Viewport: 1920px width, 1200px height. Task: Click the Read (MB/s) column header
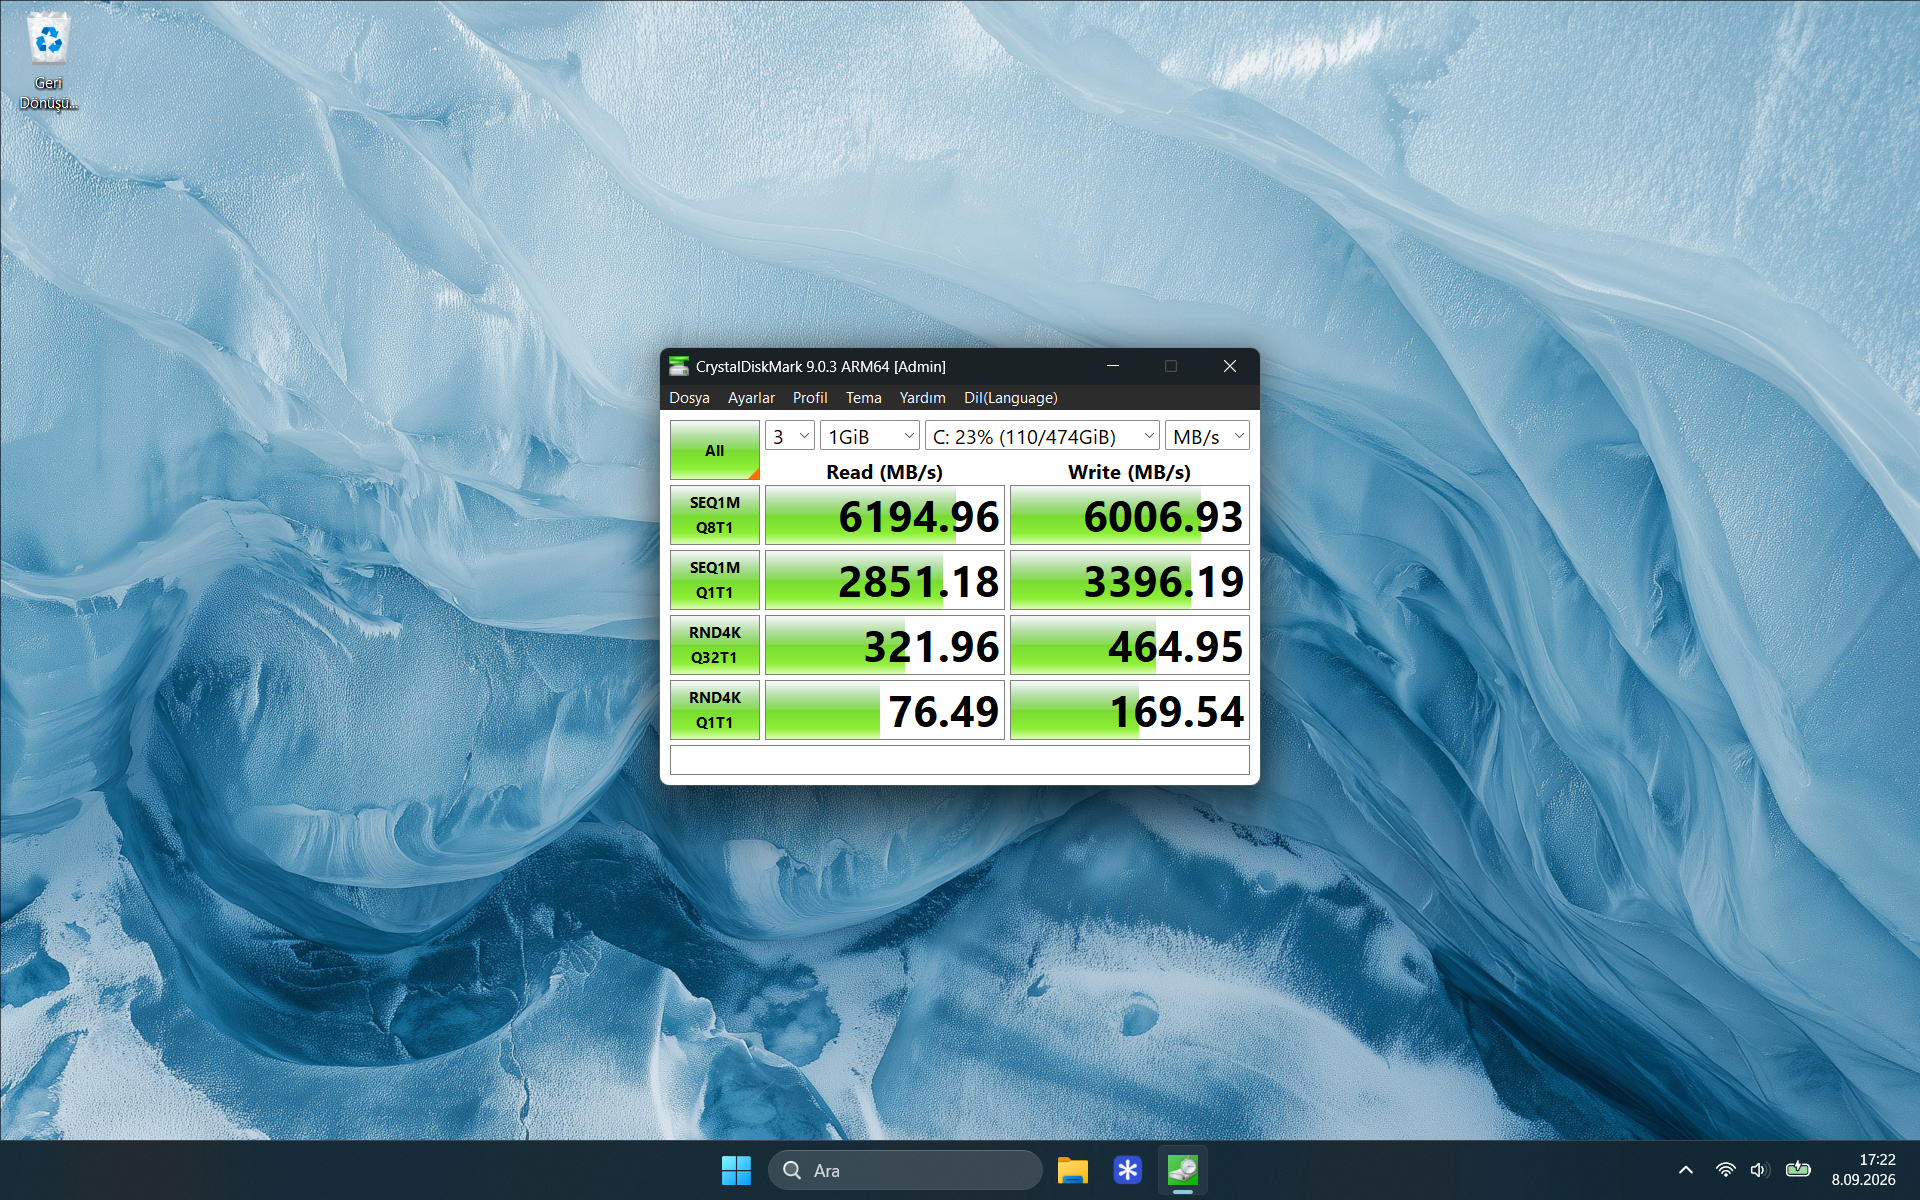pyautogui.click(x=884, y=472)
